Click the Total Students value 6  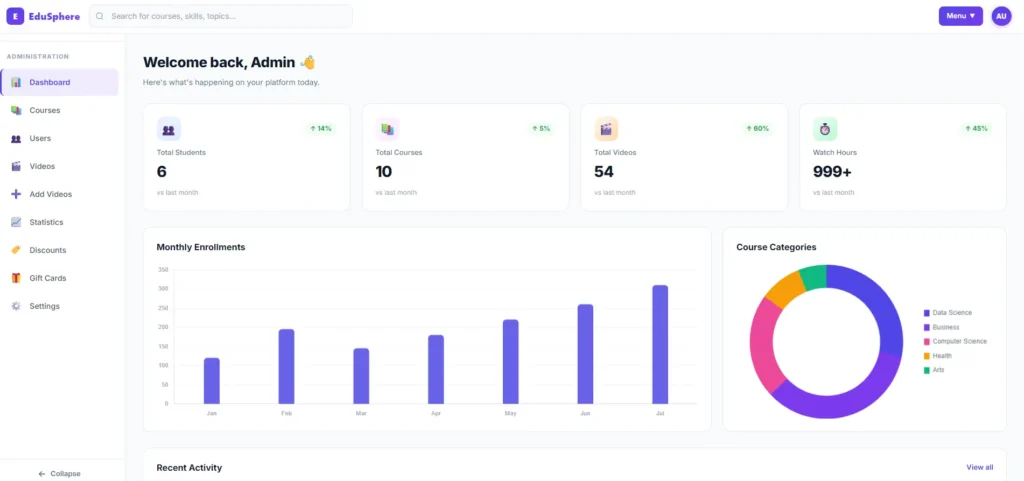pos(162,172)
